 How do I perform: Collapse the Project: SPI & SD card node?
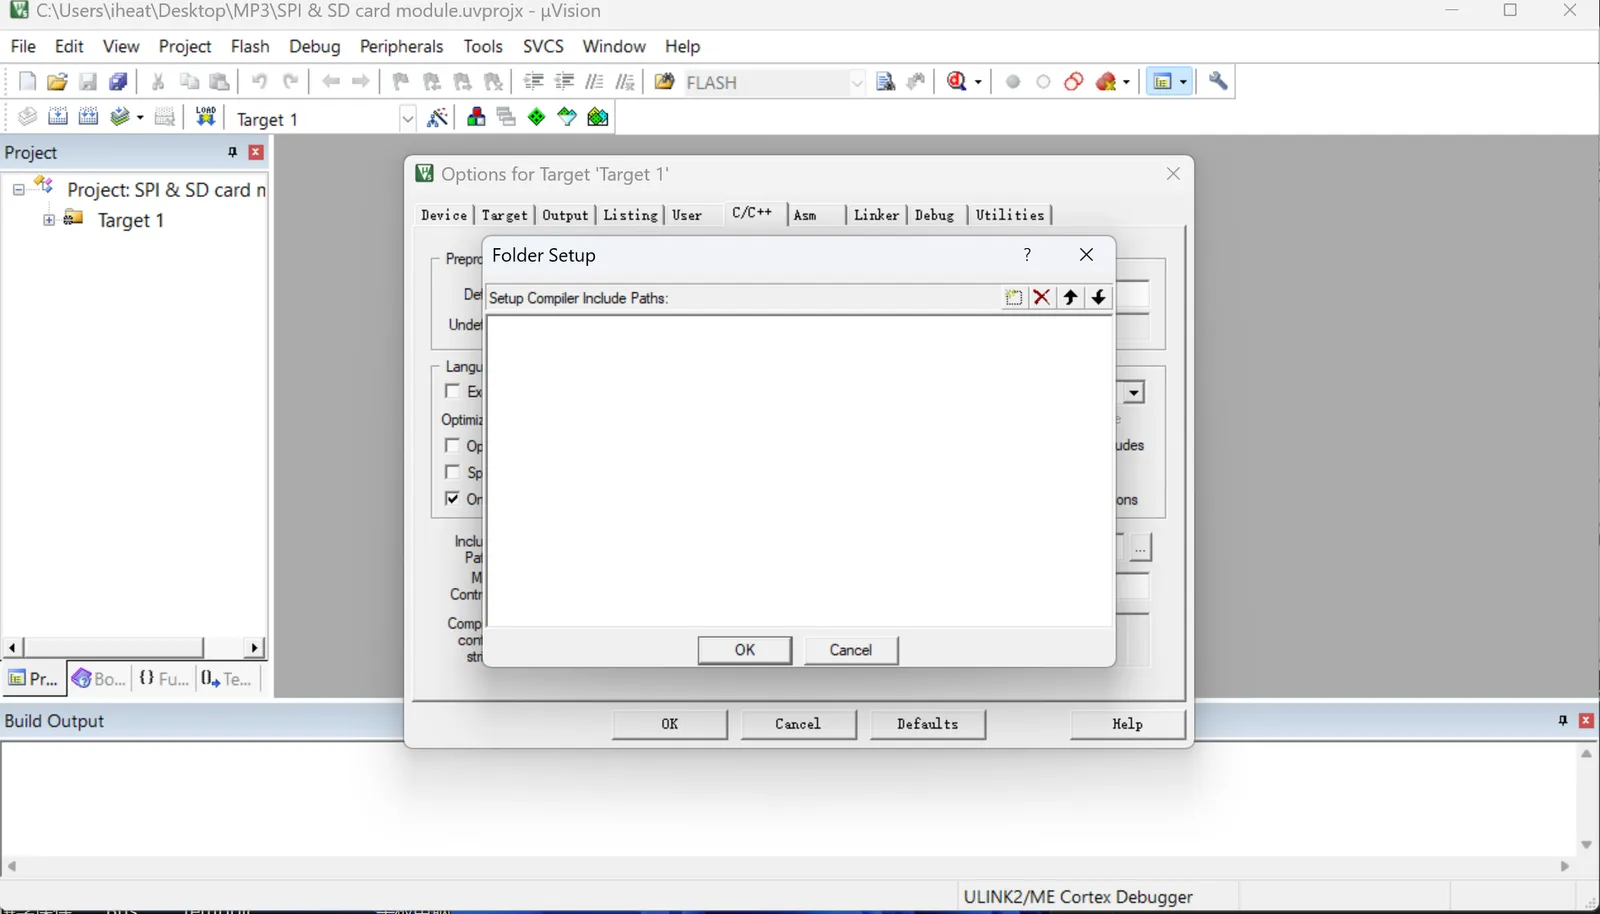18,189
